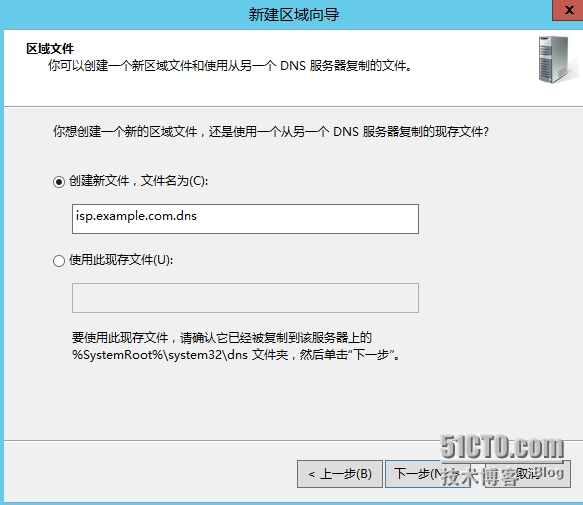Click the Blog watermark text

[550, 473]
